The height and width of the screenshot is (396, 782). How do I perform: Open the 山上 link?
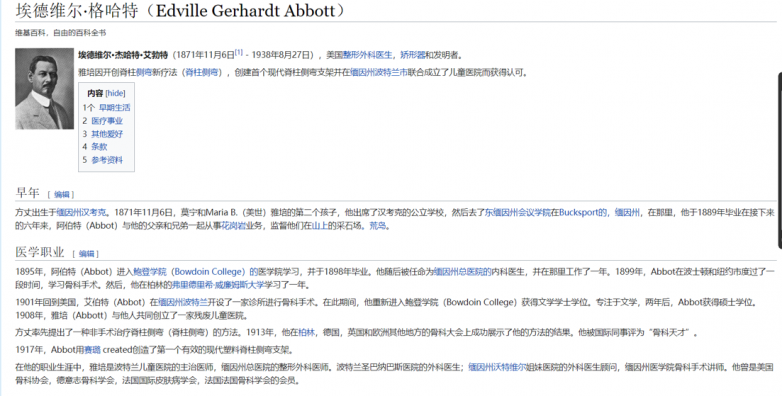pyautogui.click(x=320, y=226)
